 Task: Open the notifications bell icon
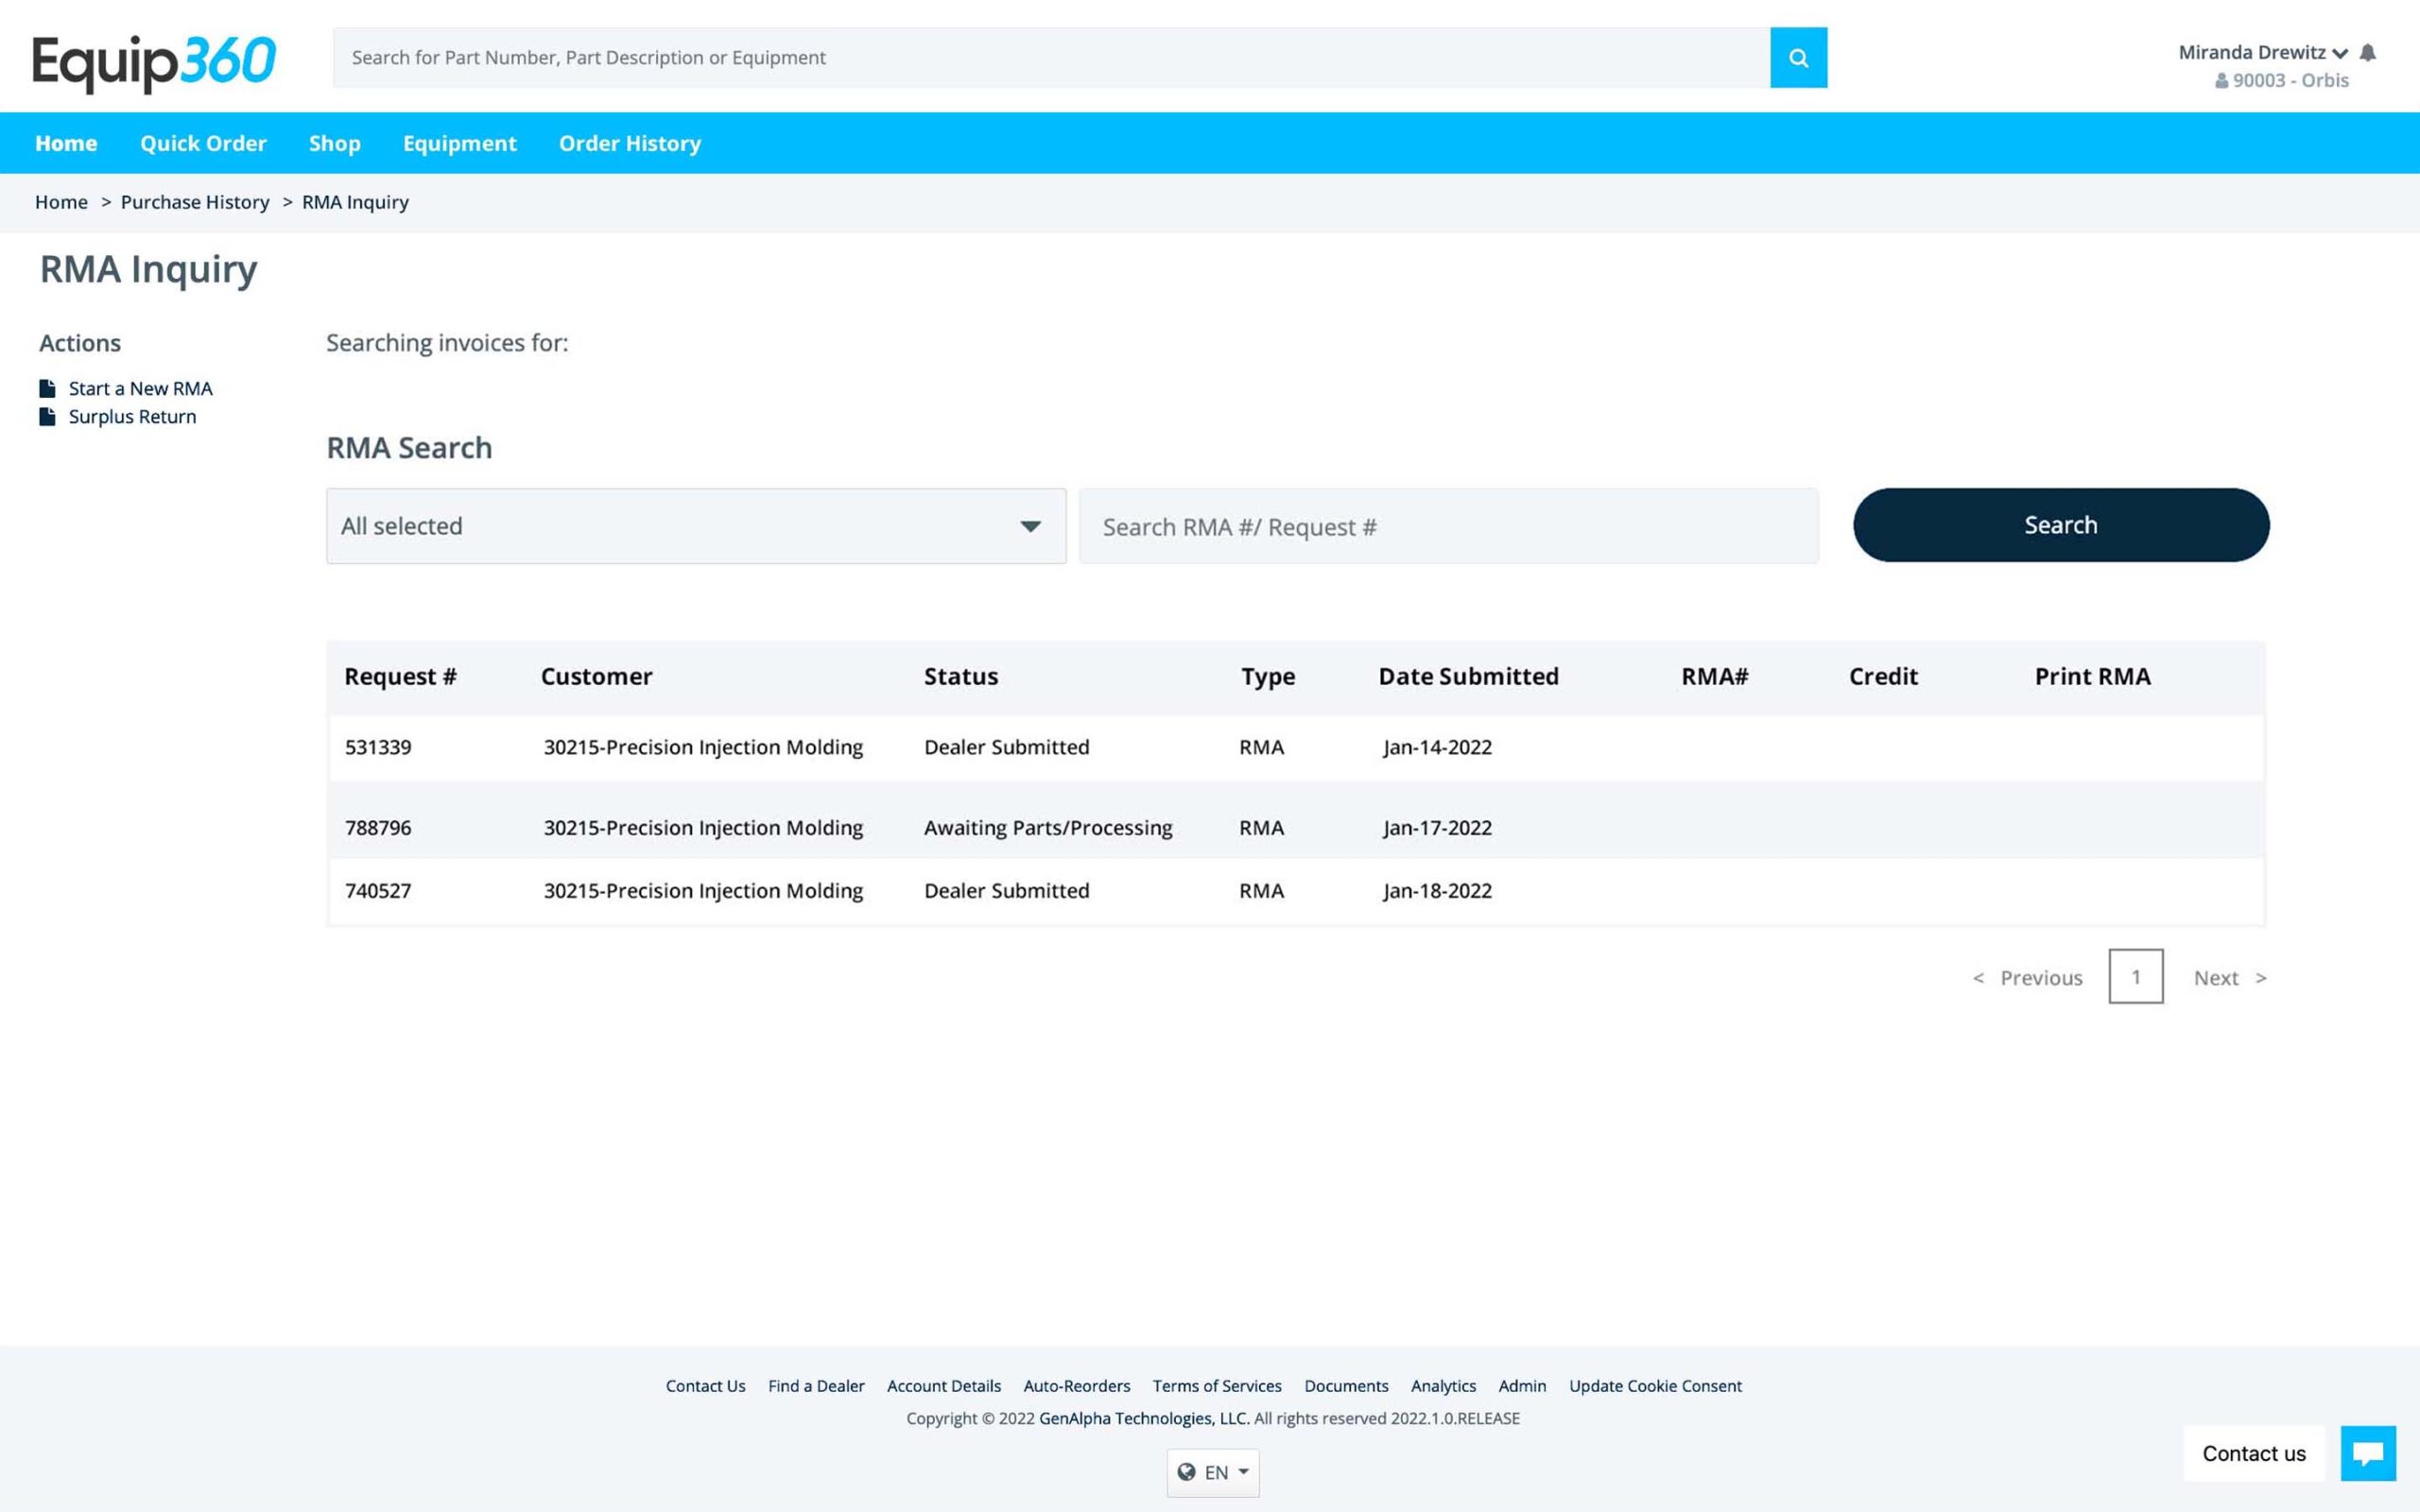tap(2367, 52)
